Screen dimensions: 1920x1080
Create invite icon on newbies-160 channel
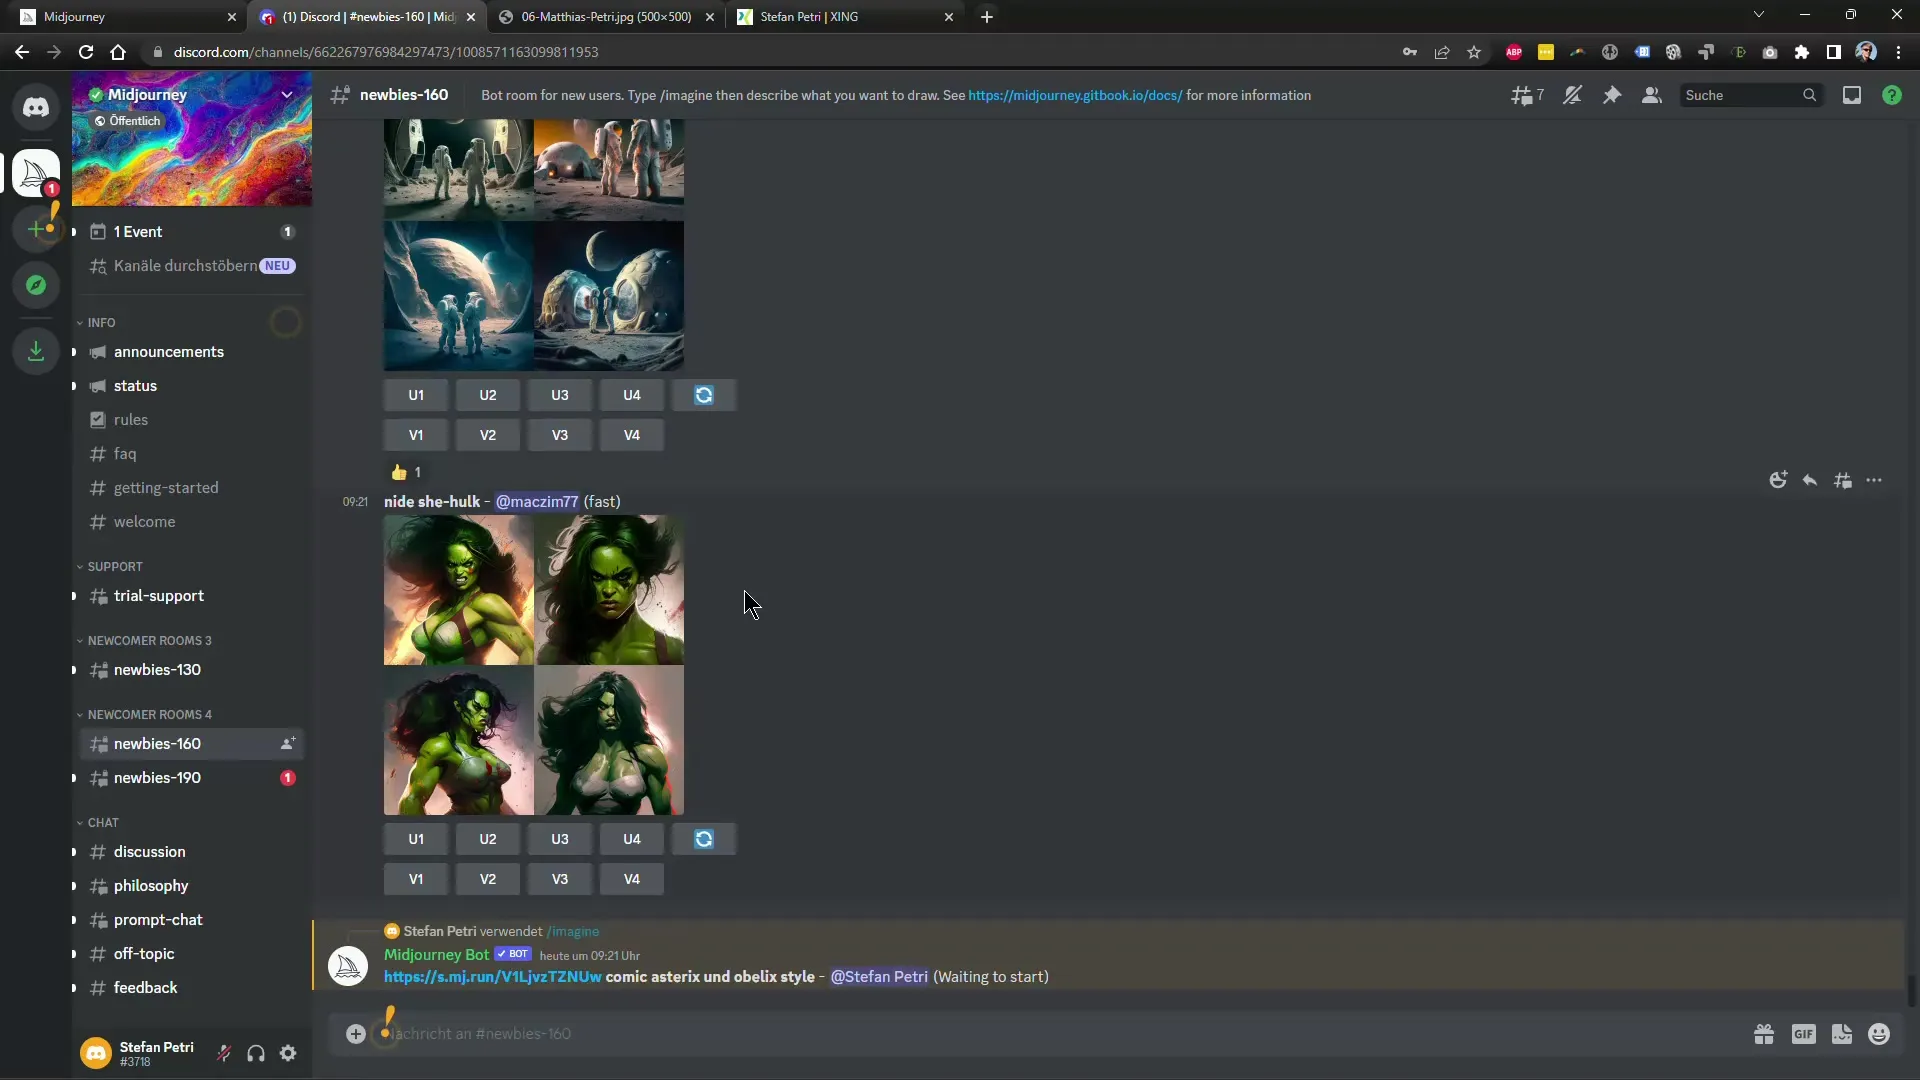click(x=287, y=744)
